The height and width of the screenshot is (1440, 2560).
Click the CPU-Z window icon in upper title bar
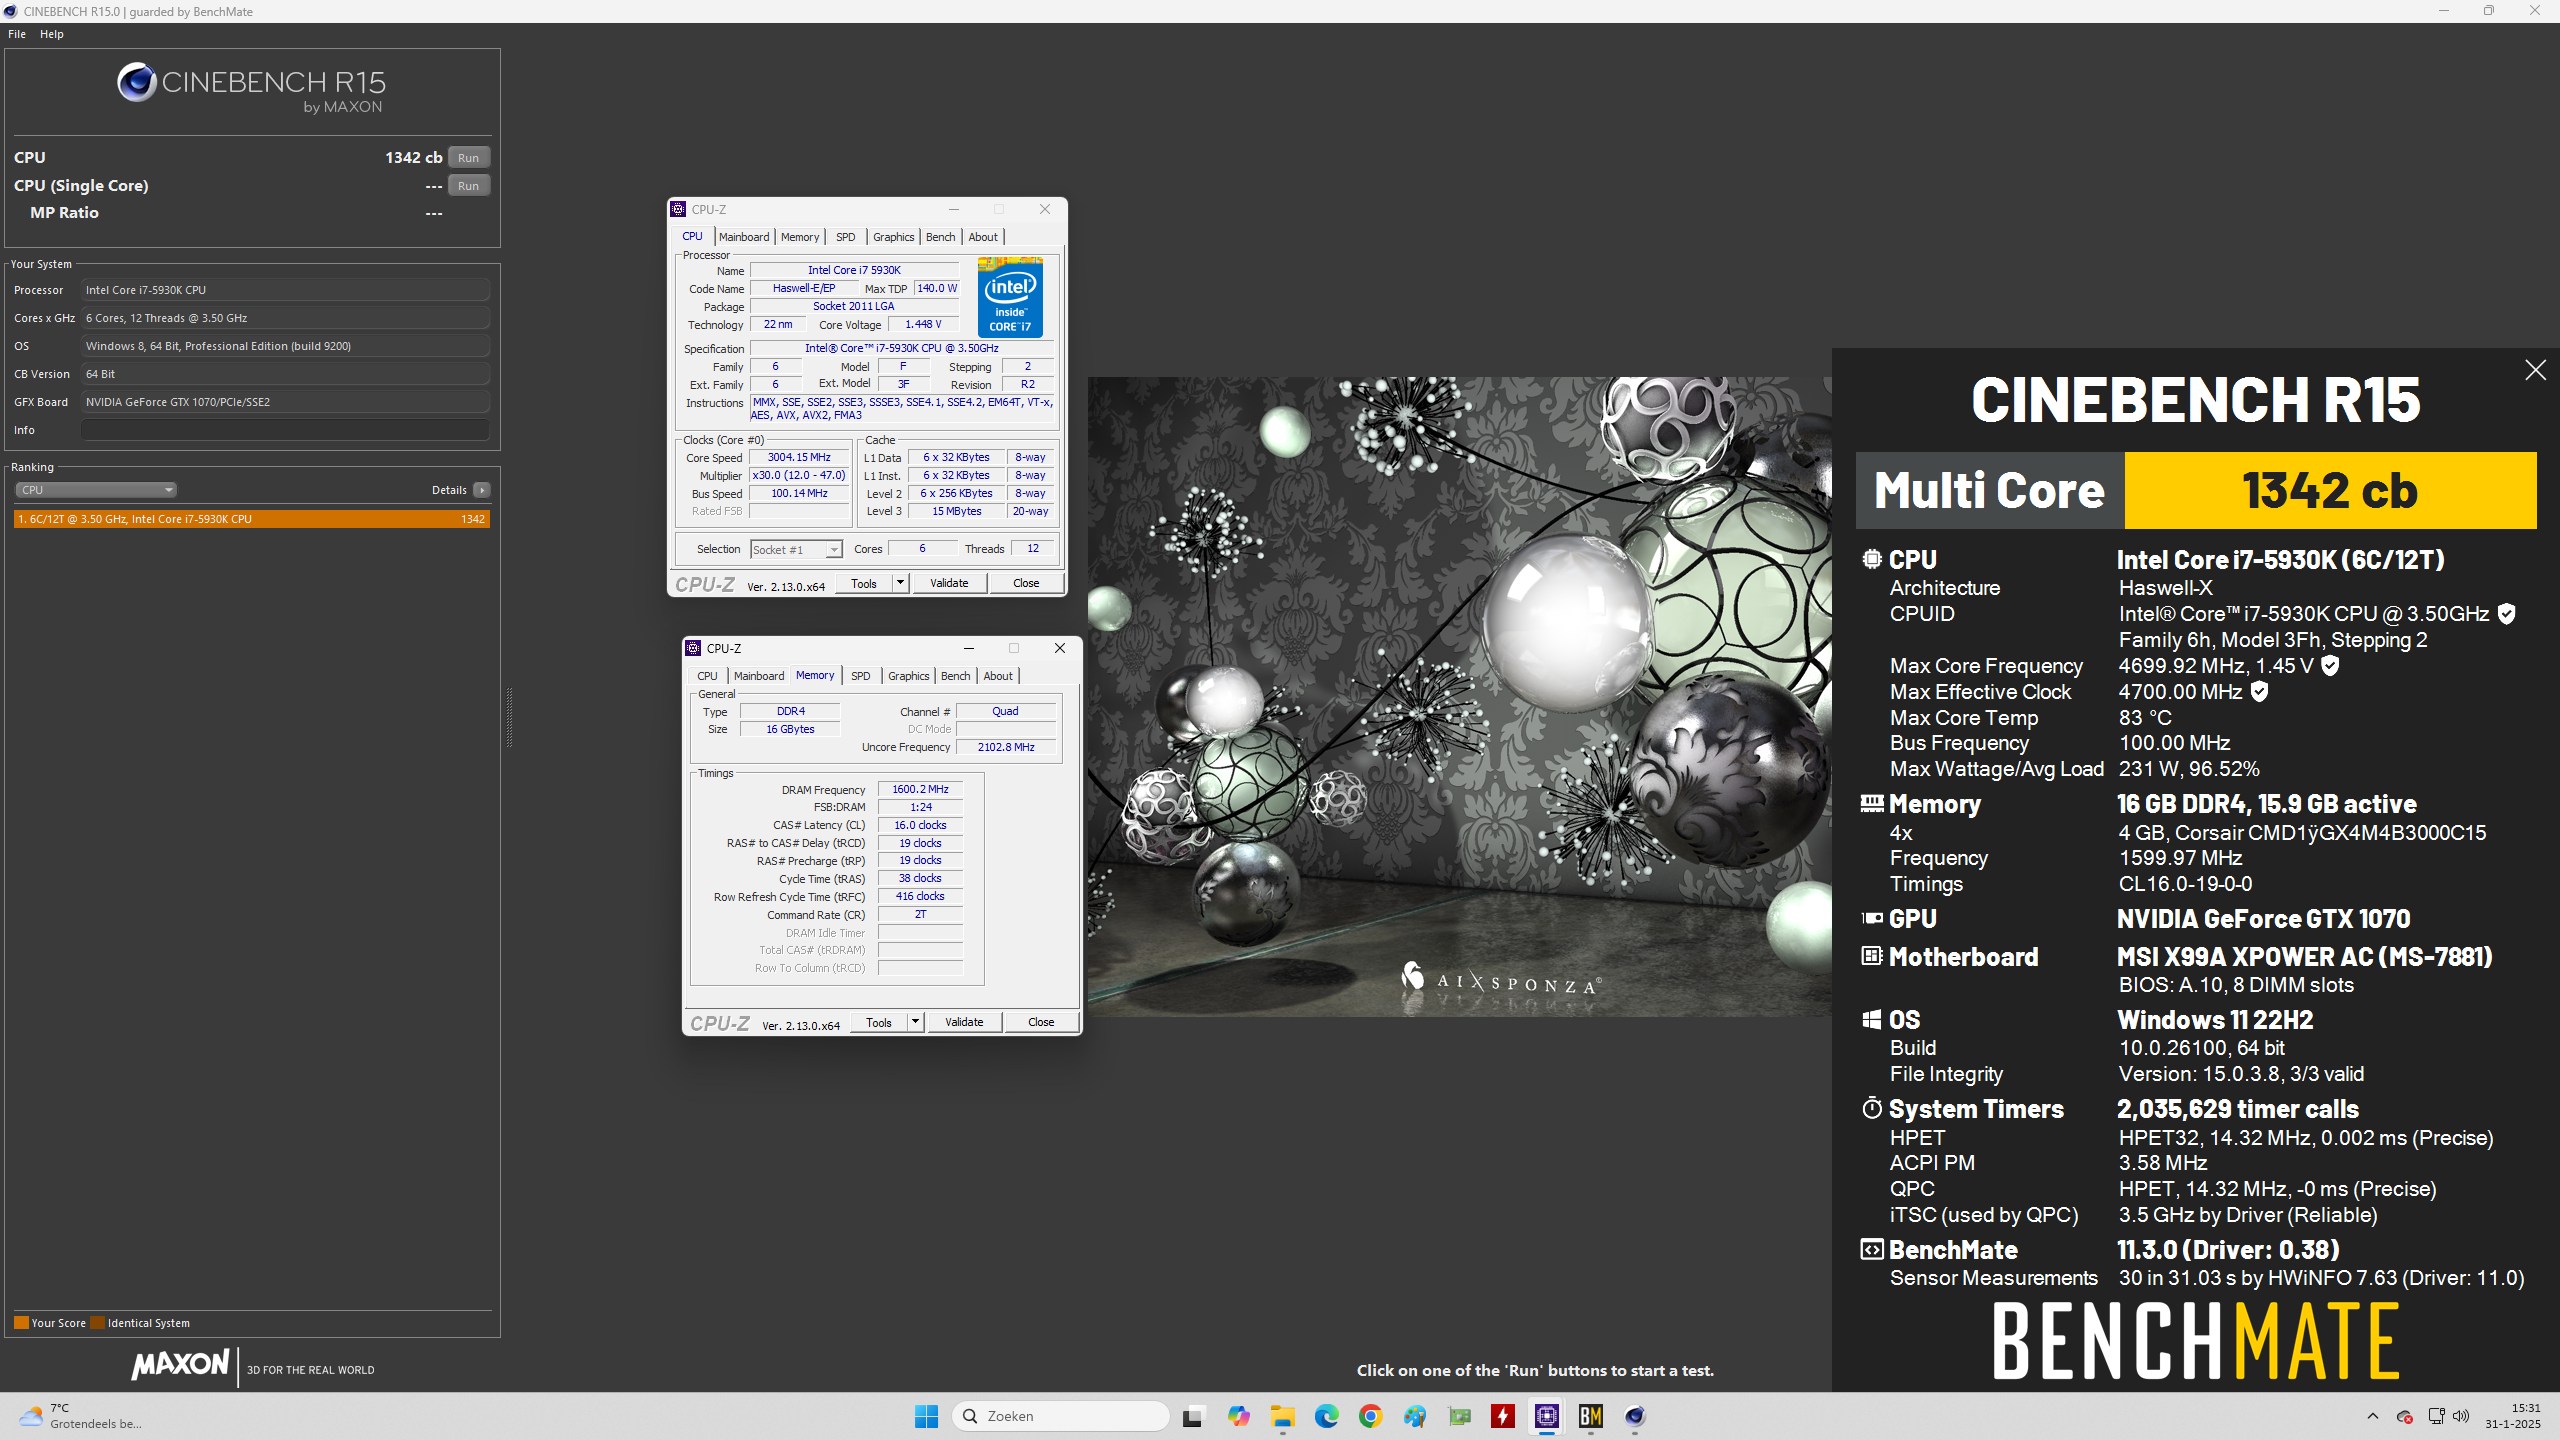click(x=678, y=209)
